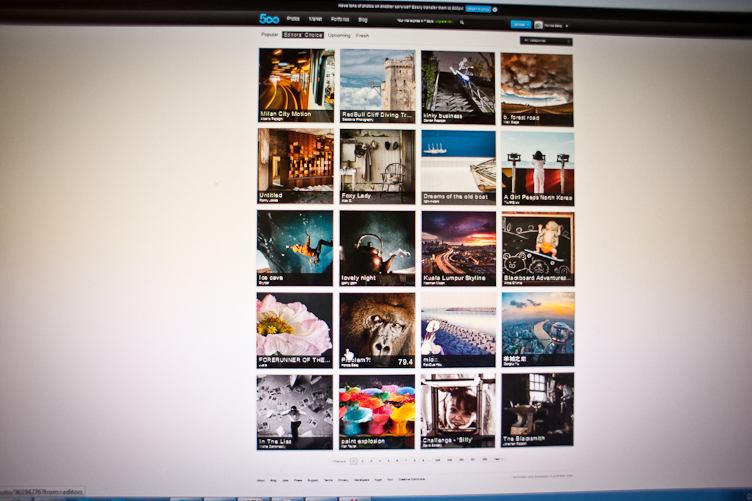Click the blue Upload button

(x=519, y=23)
